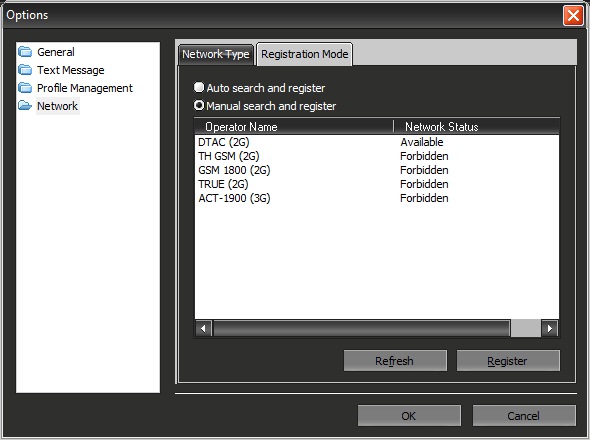Click the scrollbar left arrow
The image size is (590, 440).
[204, 328]
